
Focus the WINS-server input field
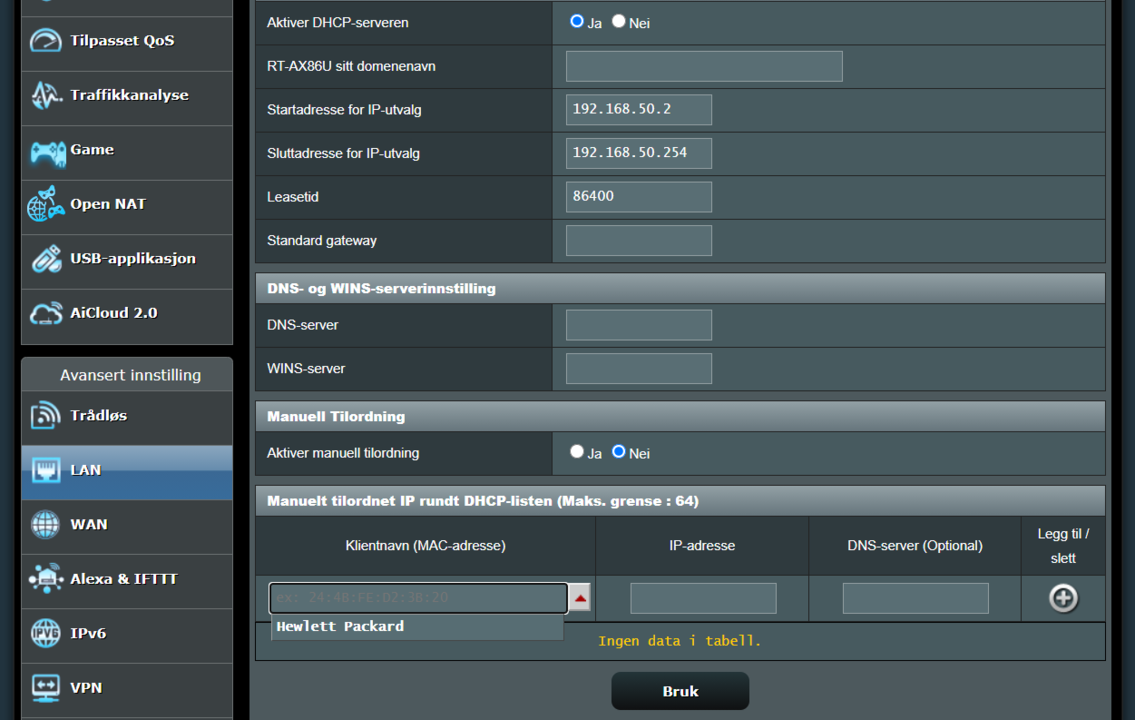[x=638, y=368]
